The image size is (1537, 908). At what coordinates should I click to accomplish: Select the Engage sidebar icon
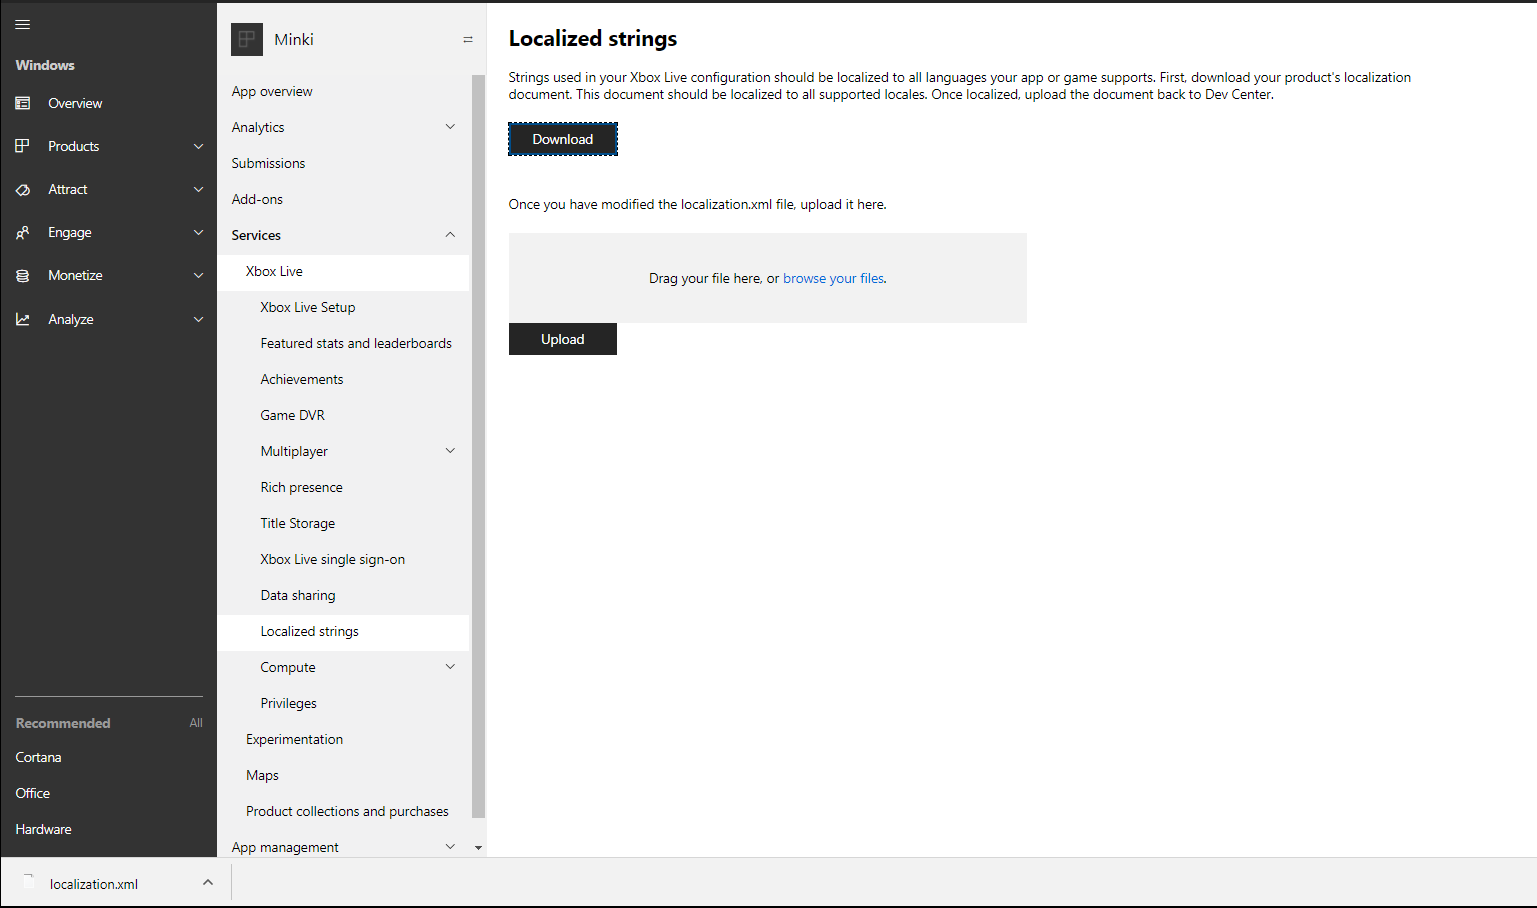click(22, 232)
